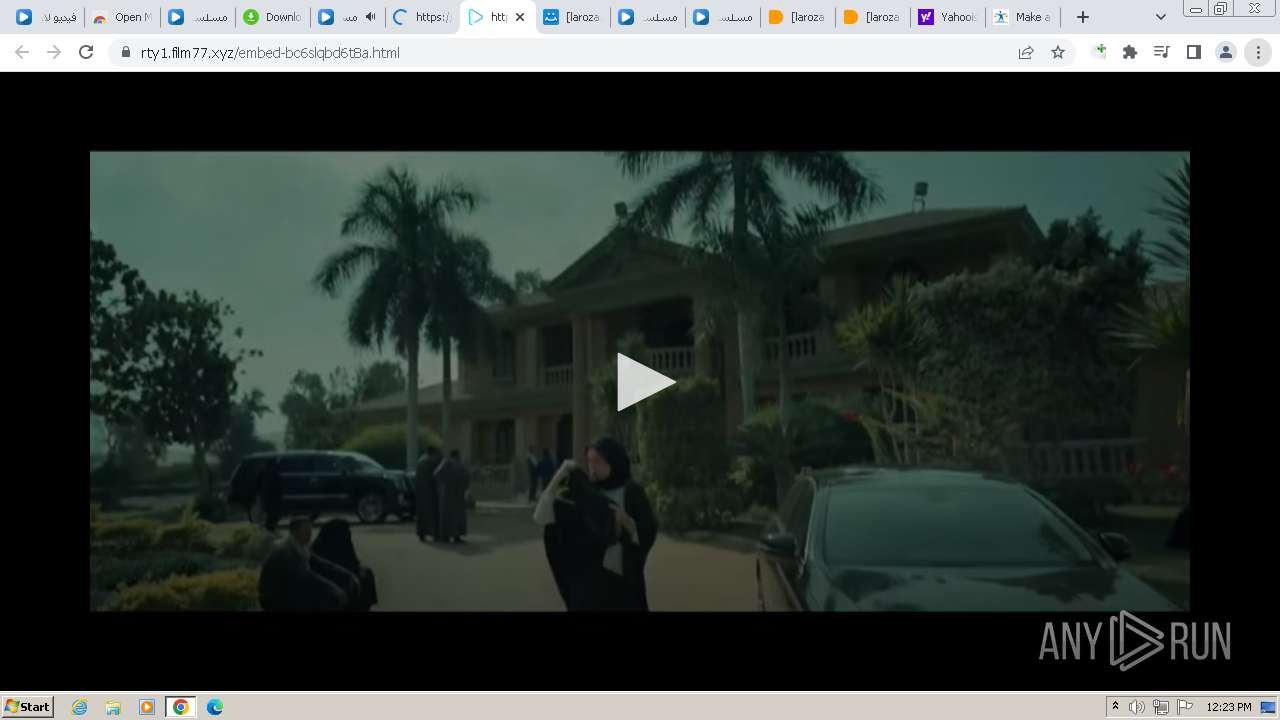Open the media controls icon in toolbar
1280x720 pixels.
point(1162,52)
